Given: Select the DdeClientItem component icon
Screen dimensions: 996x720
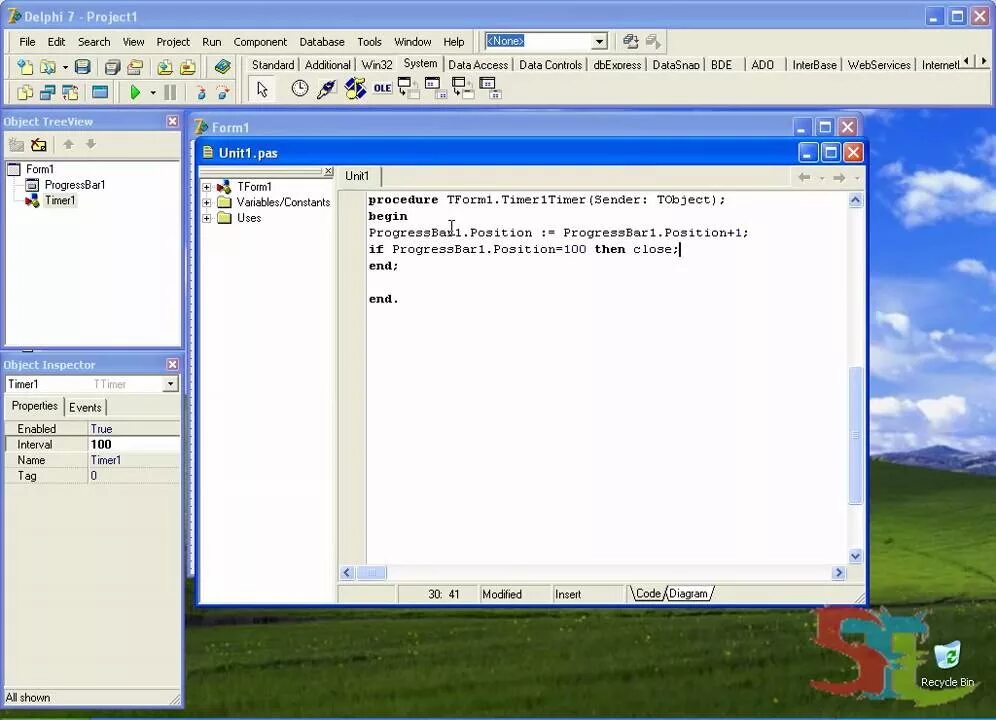Looking at the screenshot, I should (x=435, y=89).
